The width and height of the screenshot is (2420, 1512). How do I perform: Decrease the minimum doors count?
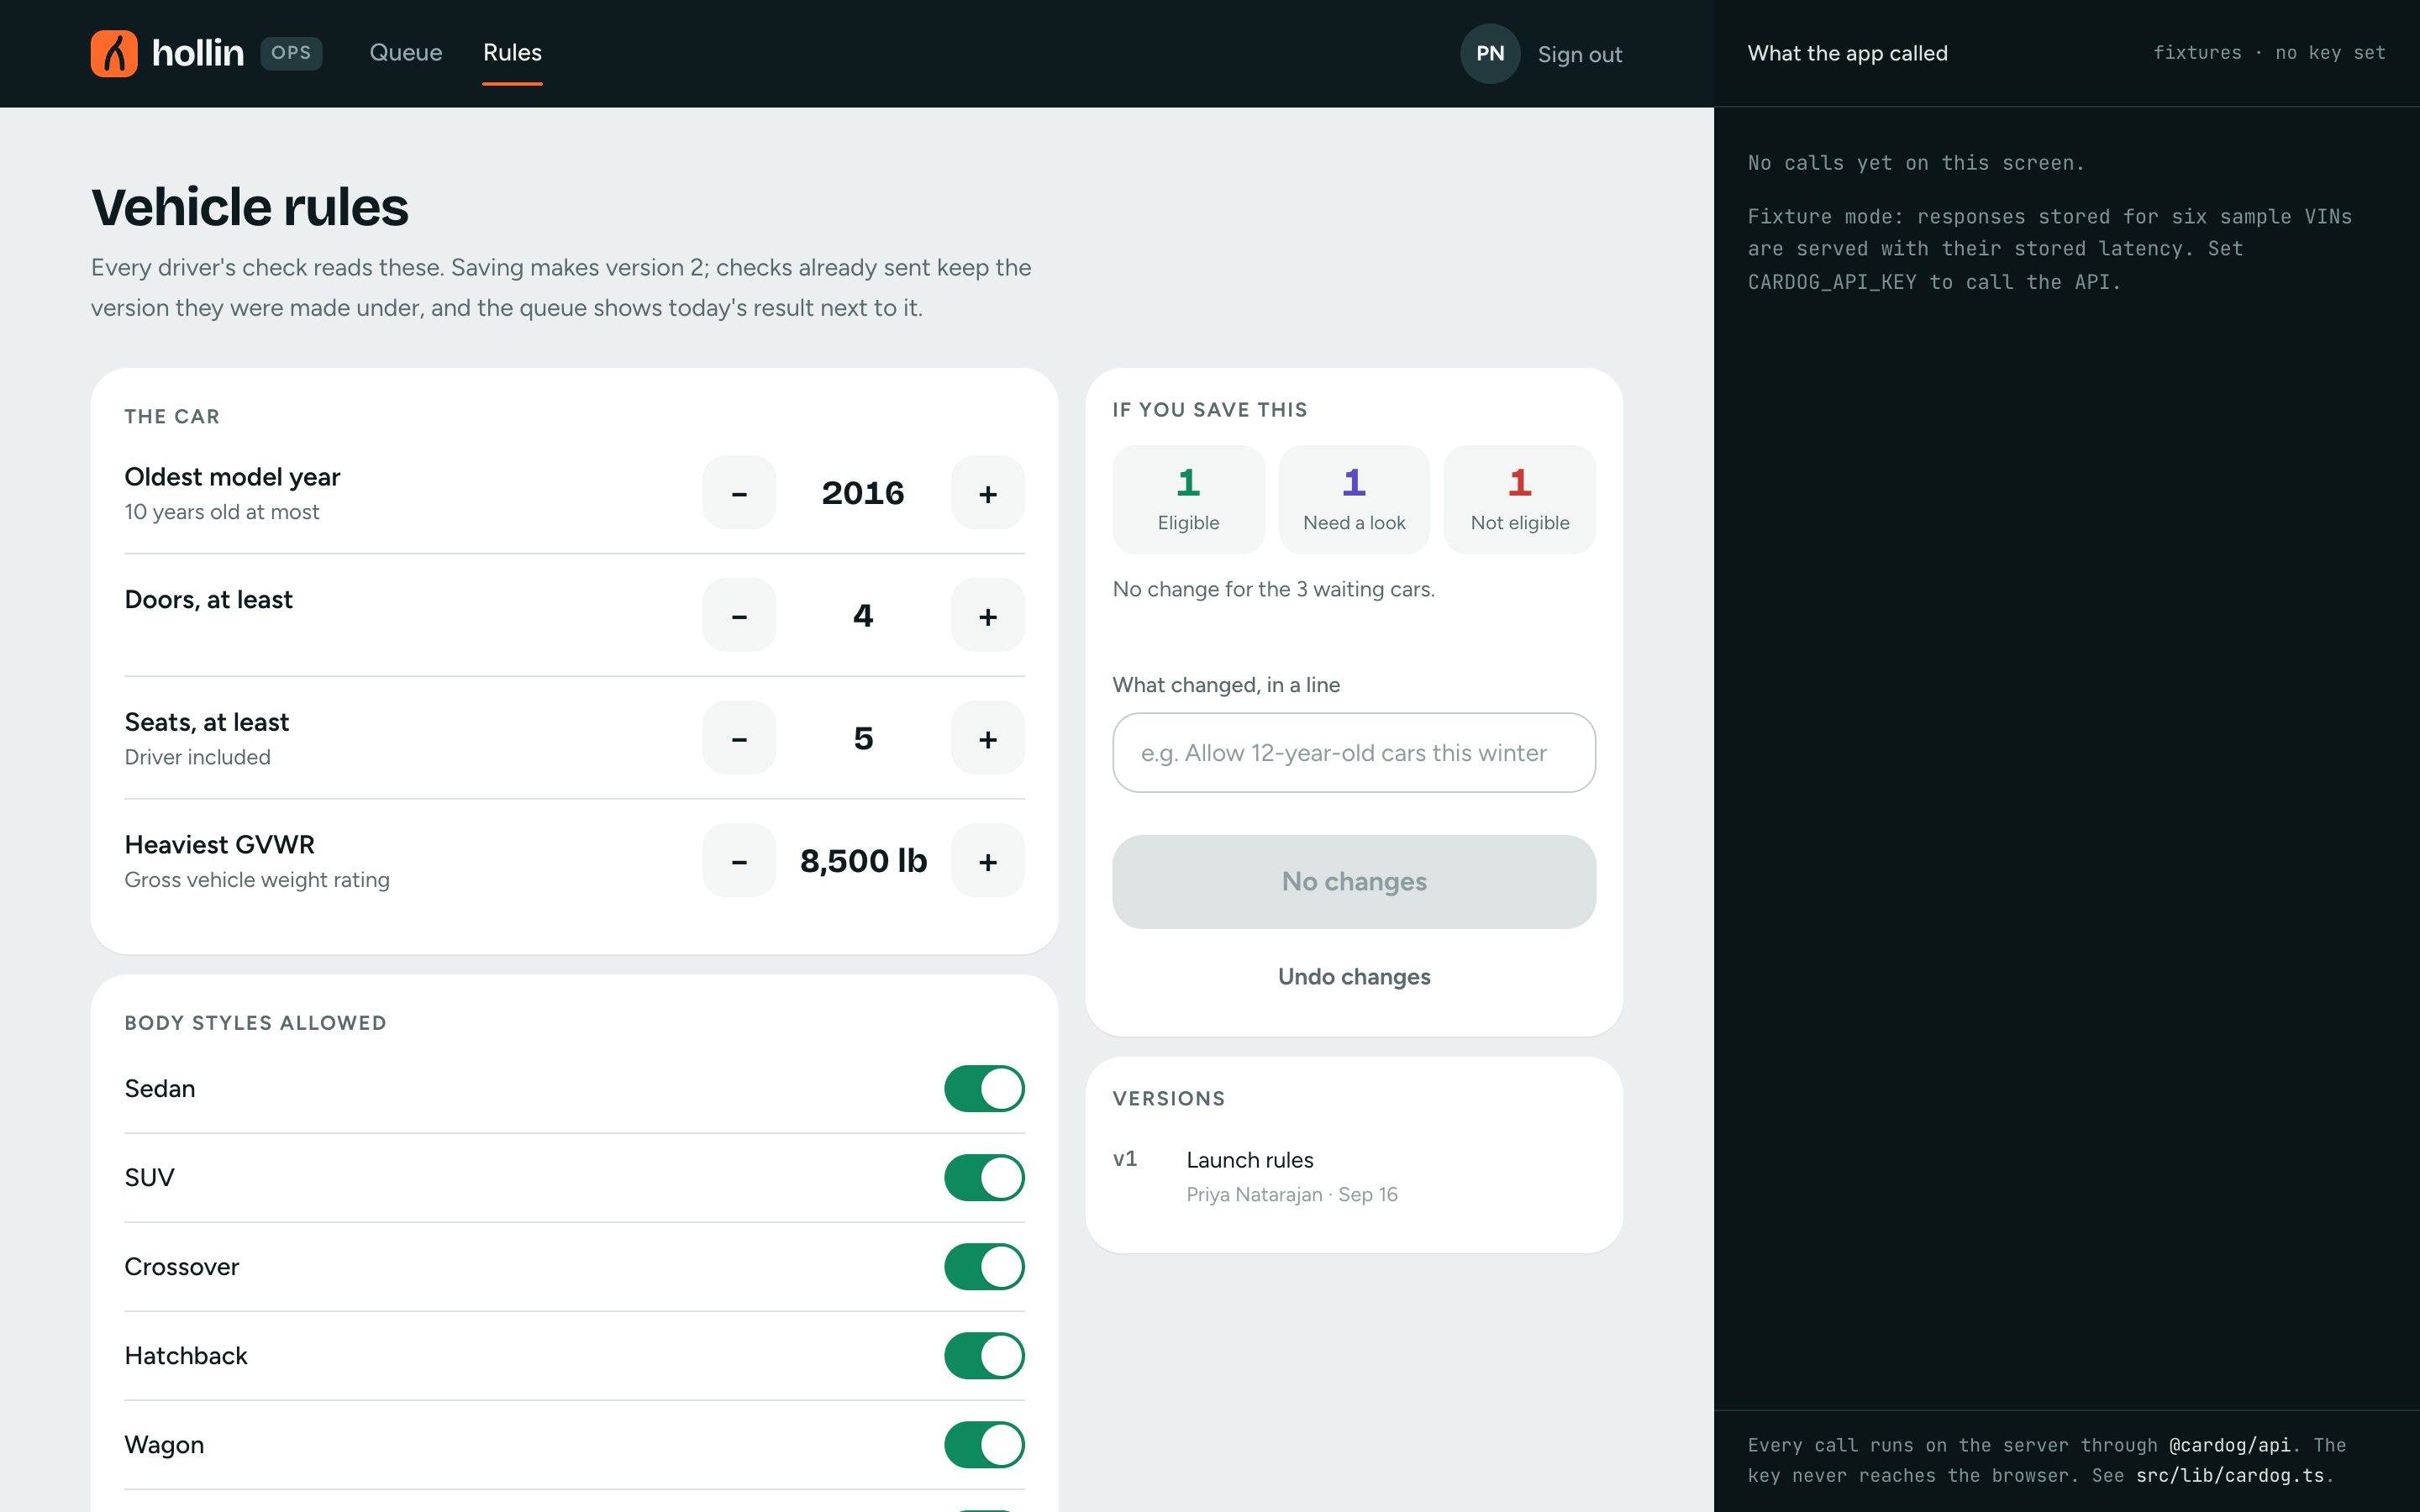(739, 616)
